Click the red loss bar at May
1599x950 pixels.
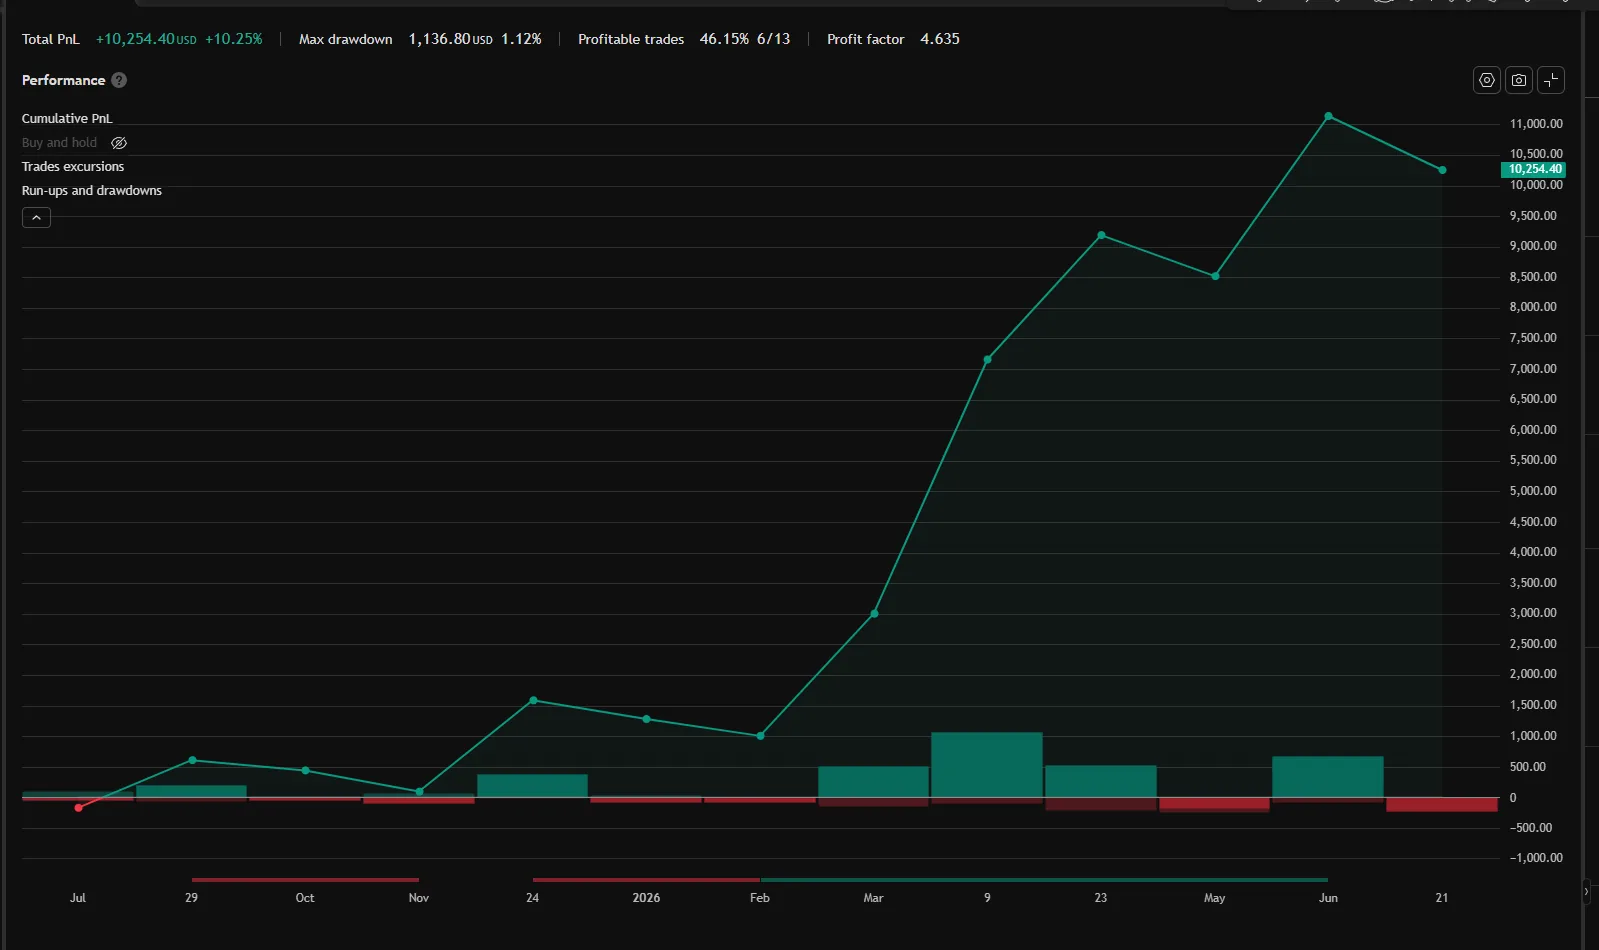click(x=1214, y=804)
